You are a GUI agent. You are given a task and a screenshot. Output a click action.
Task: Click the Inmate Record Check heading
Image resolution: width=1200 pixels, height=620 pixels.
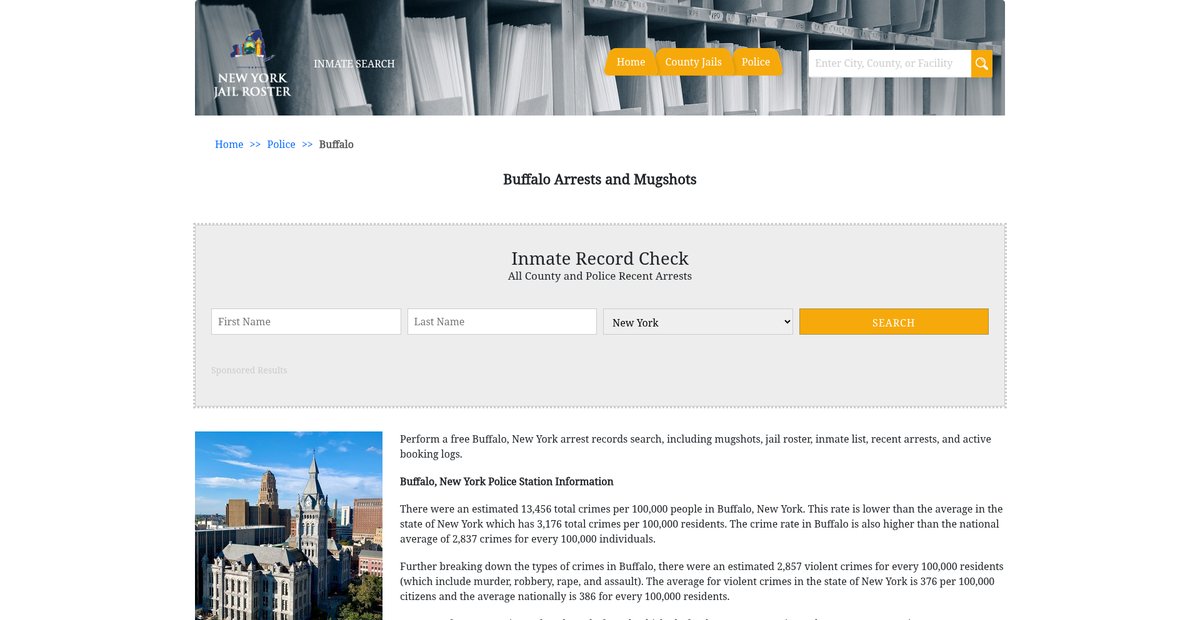(x=600, y=258)
